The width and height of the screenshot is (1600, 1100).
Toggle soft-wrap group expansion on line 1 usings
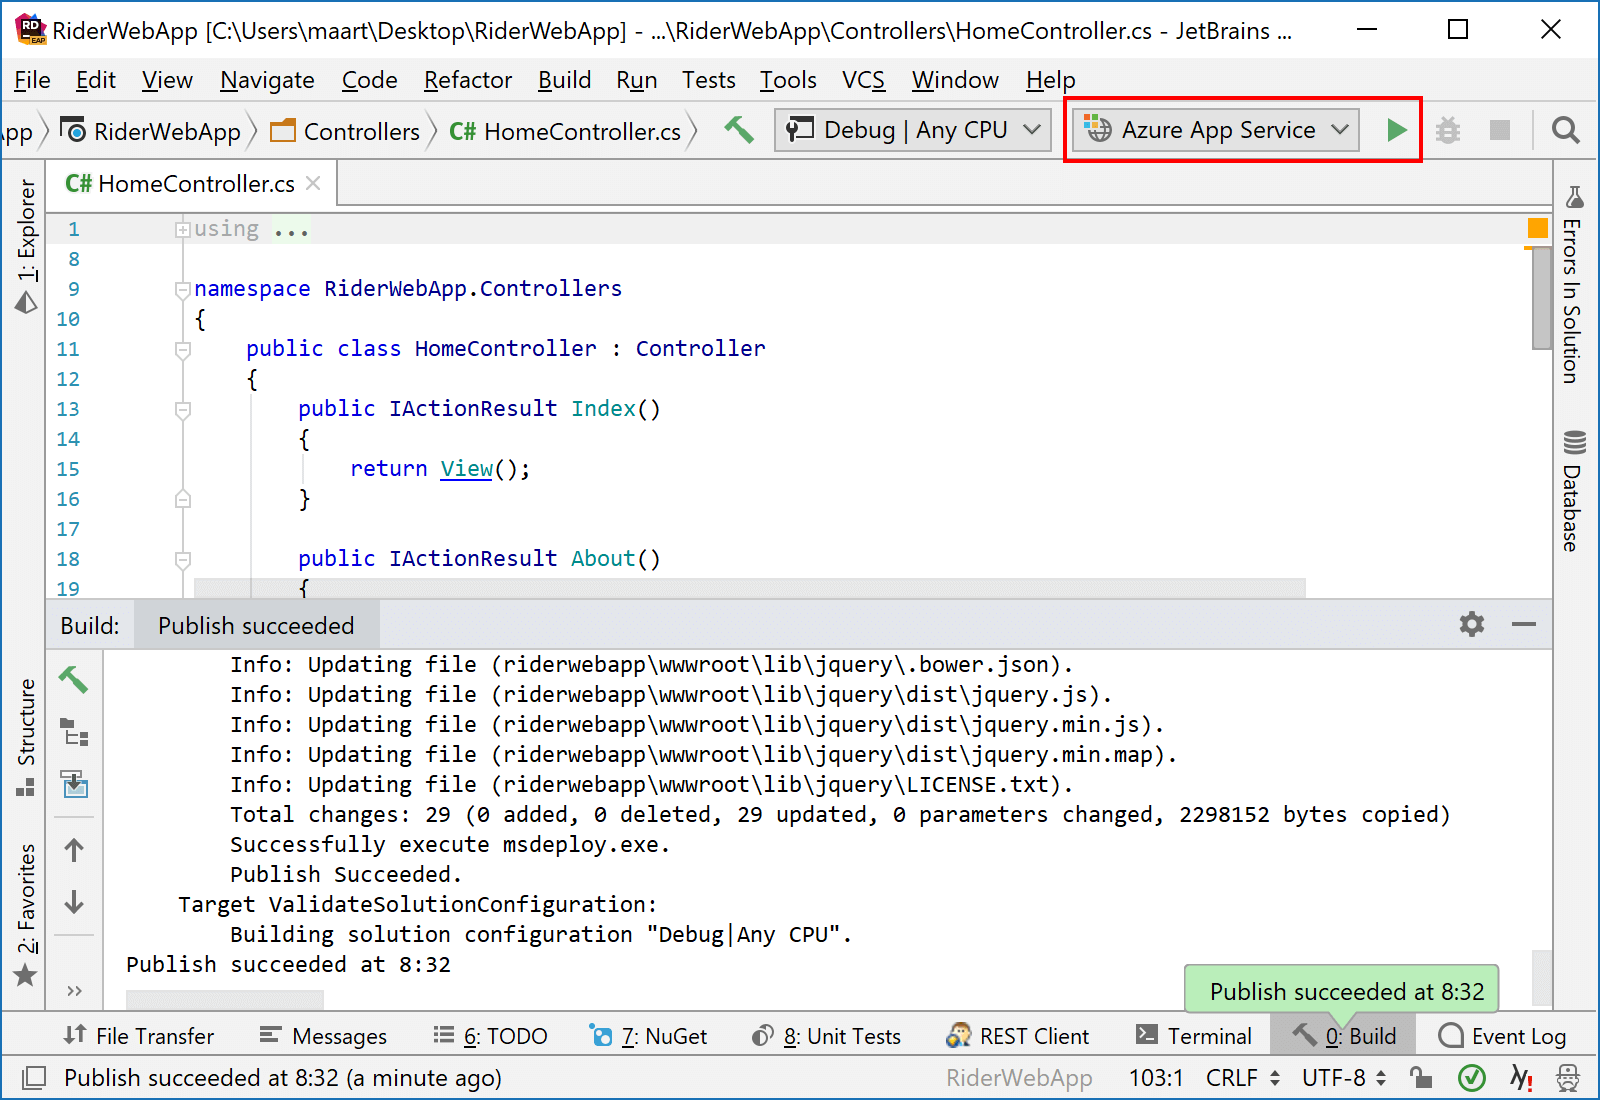click(x=183, y=229)
